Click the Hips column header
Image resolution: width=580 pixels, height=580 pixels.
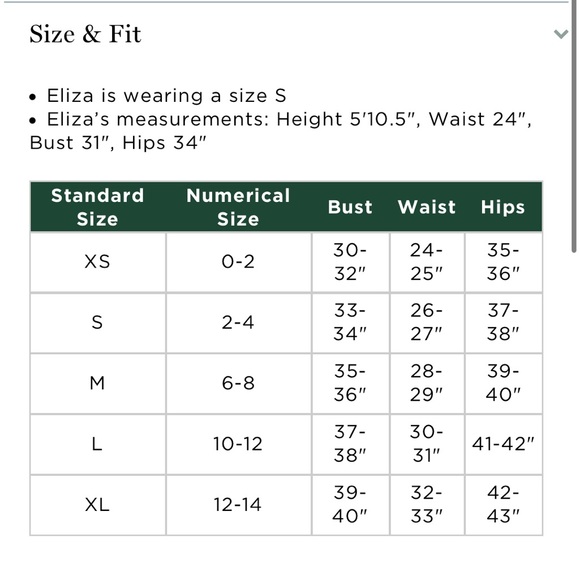click(503, 207)
